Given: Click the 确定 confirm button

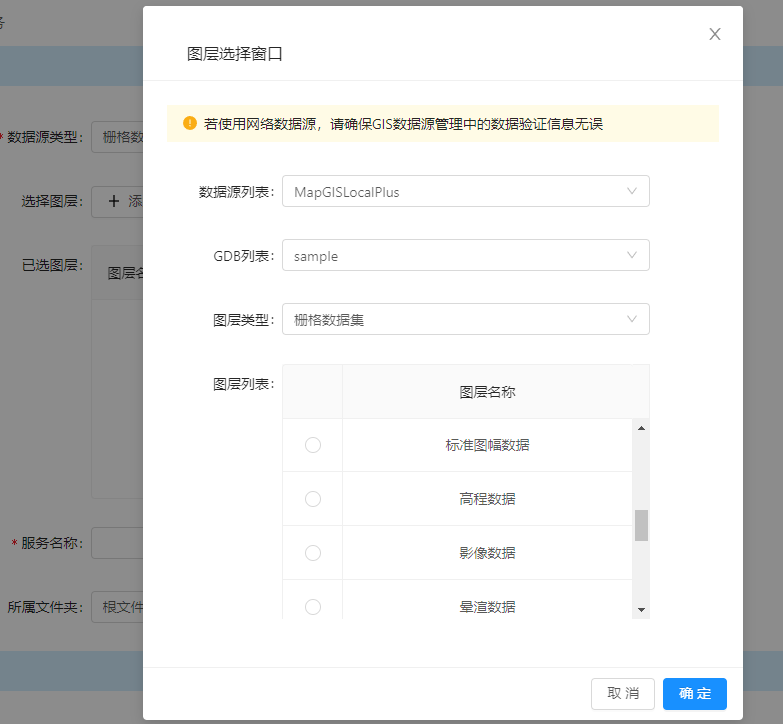Looking at the screenshot, I should [694, 694].
